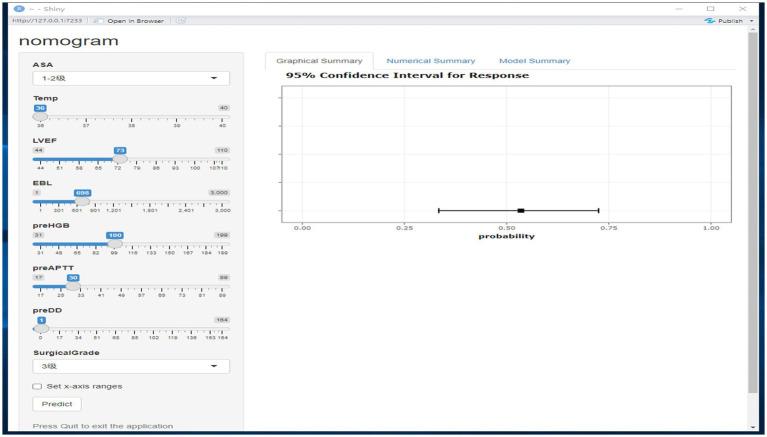Click the Predict button

(x=57, y=404)
